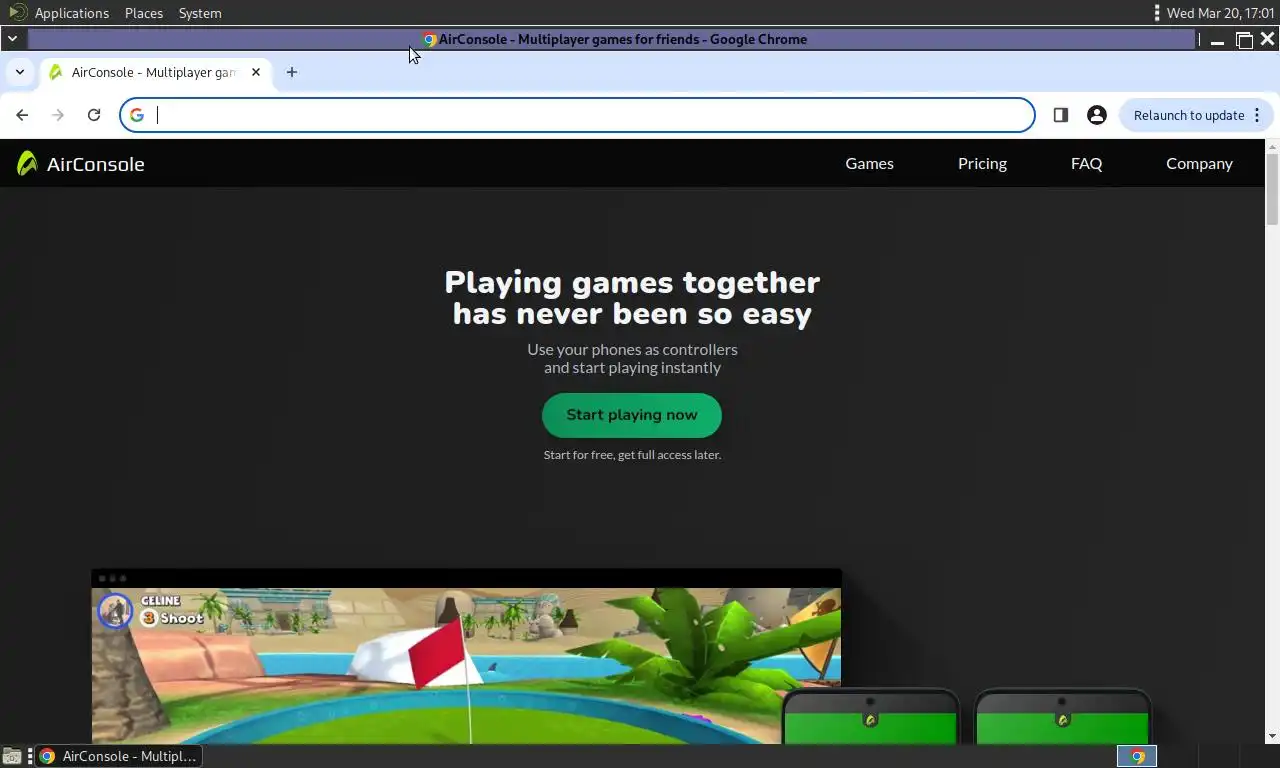The height and width of the screenshot is (768, 1280).
Task: Click the panel applet handle beside clock
Action: point(1157,13)
